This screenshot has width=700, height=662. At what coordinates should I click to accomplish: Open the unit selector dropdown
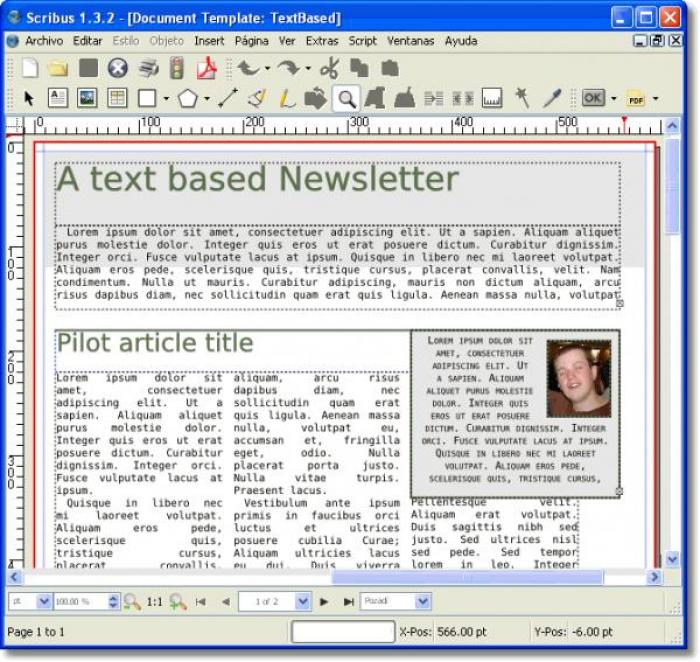[44, 601]
